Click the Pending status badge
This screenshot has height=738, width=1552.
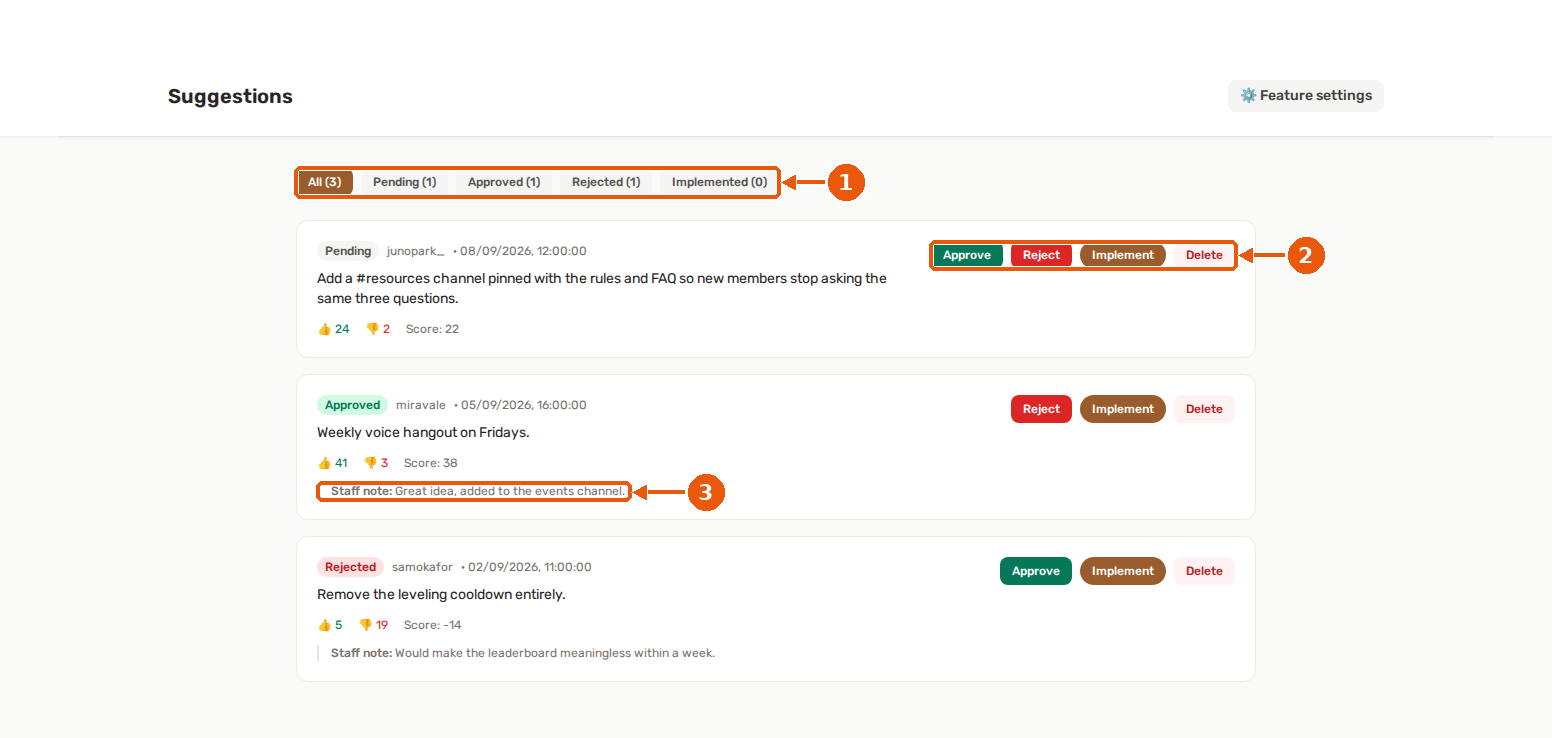tap(348, 251)
